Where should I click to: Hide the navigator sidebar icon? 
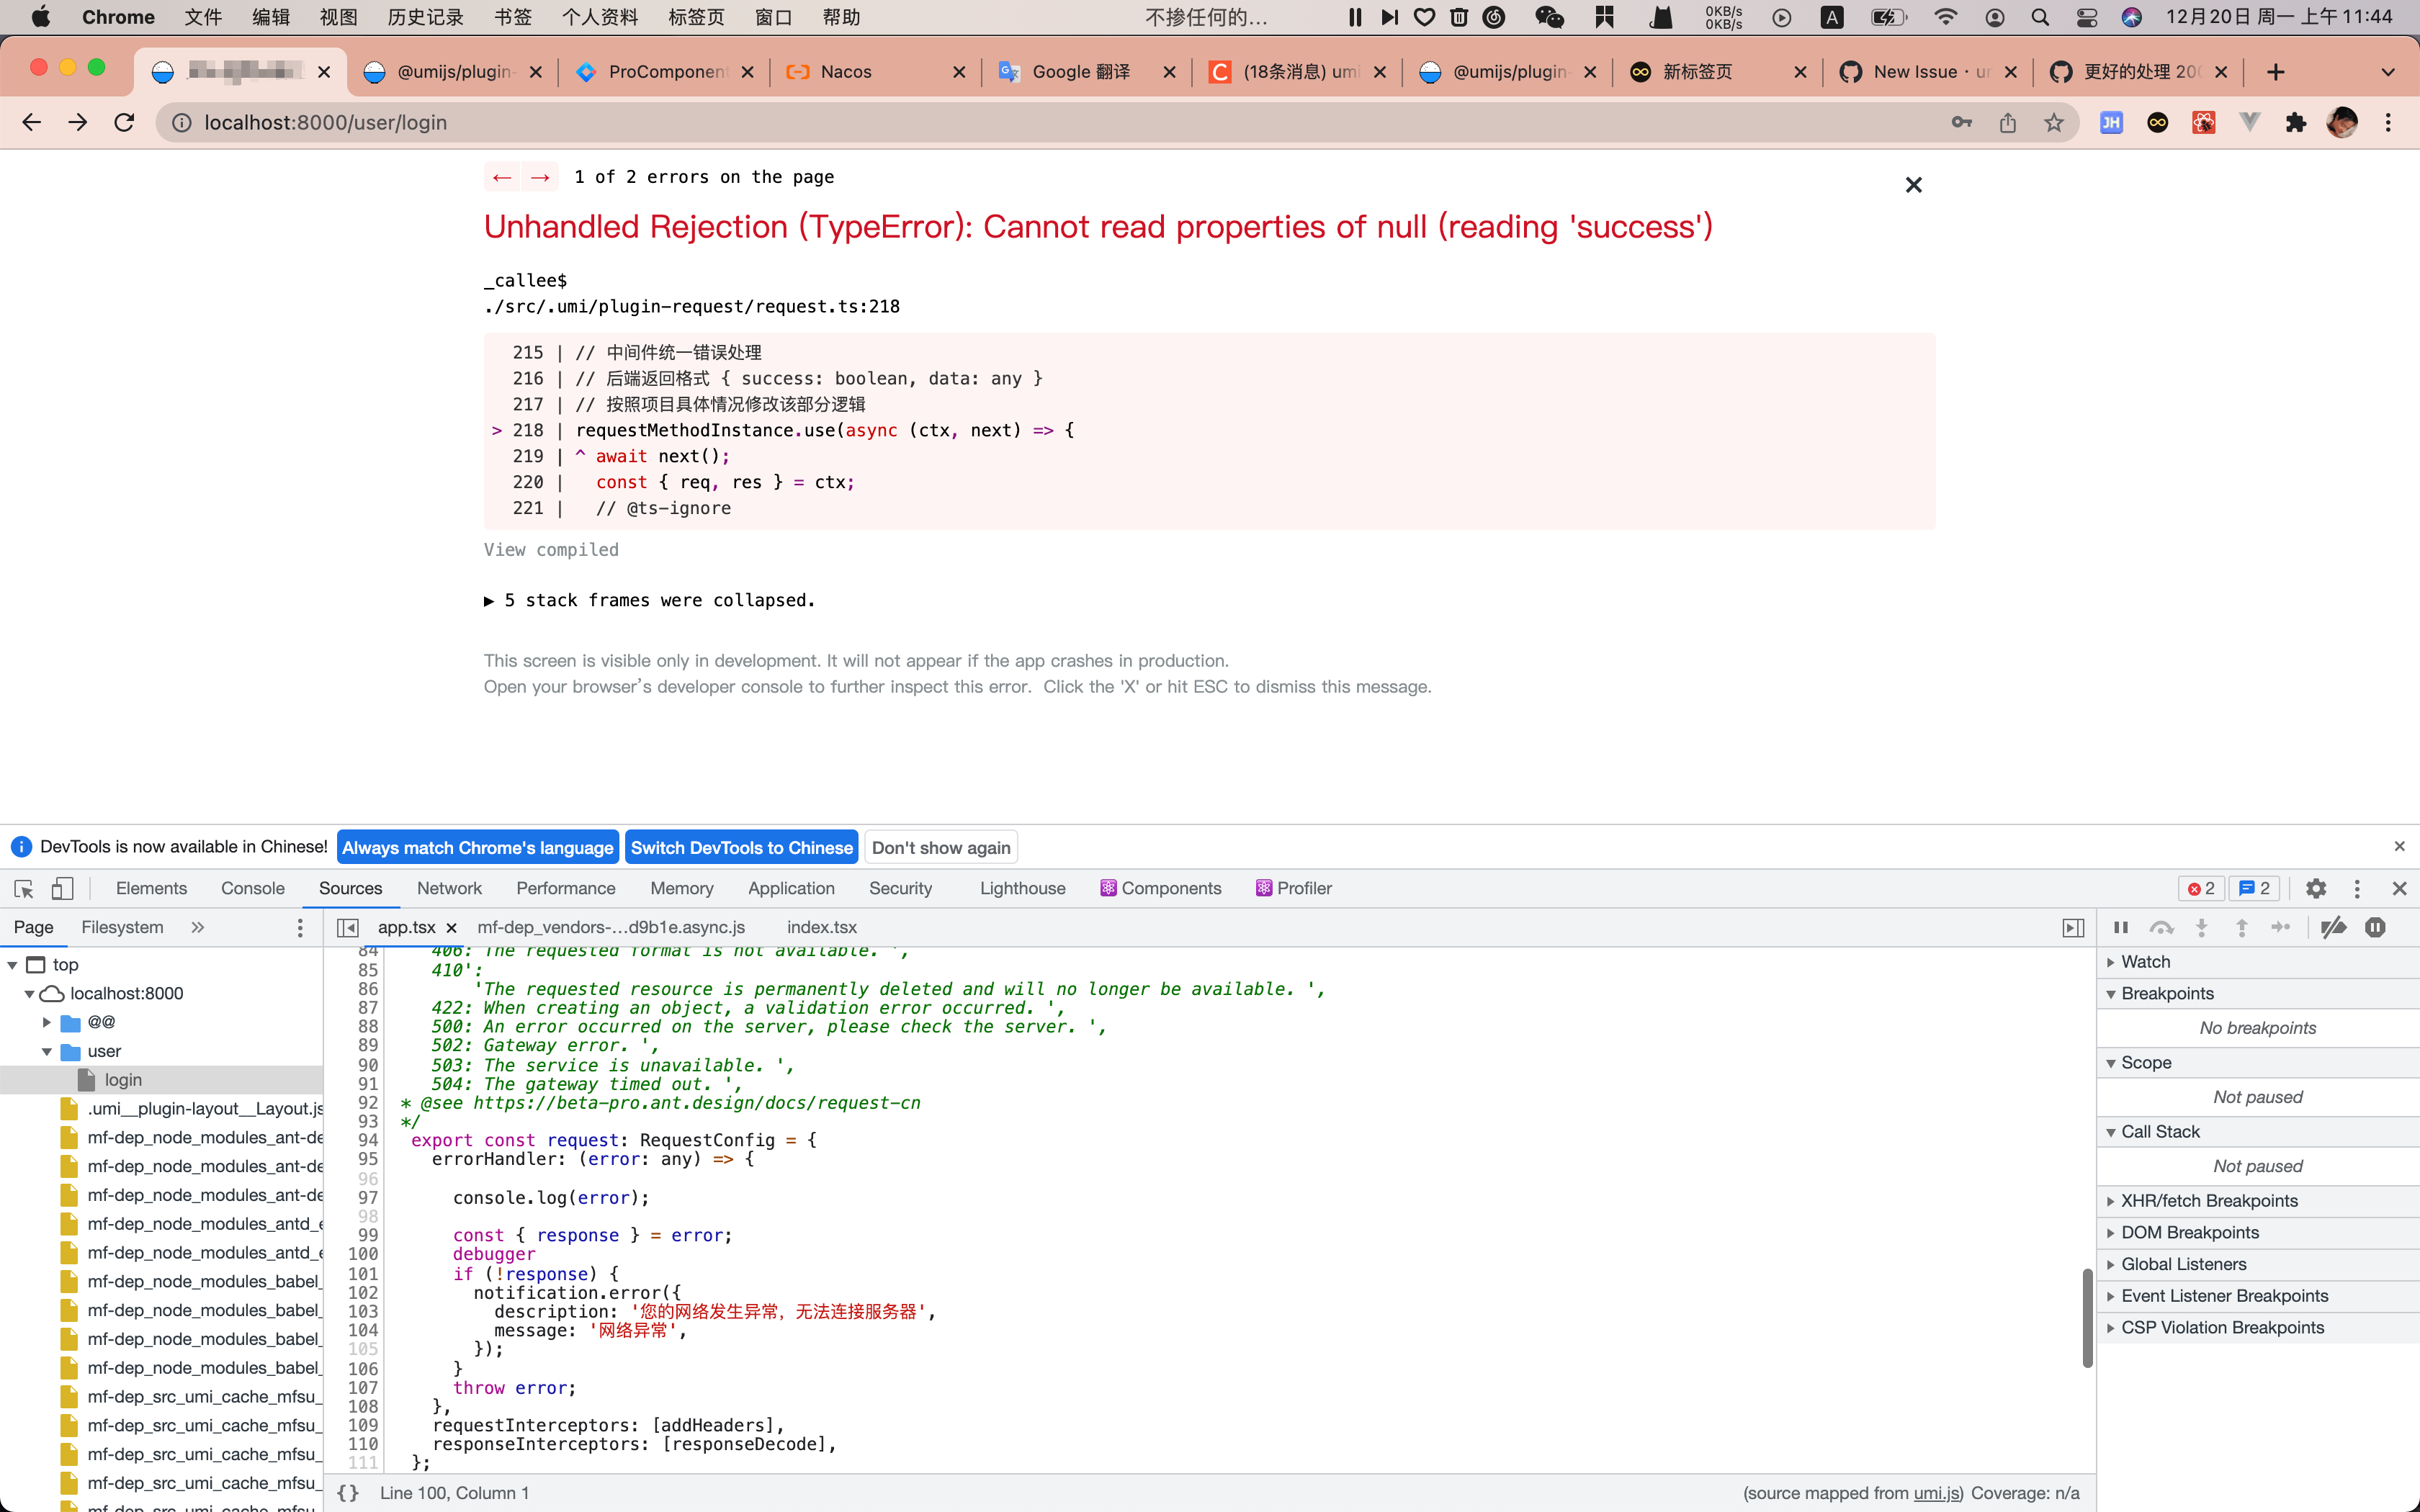[347, 927]
